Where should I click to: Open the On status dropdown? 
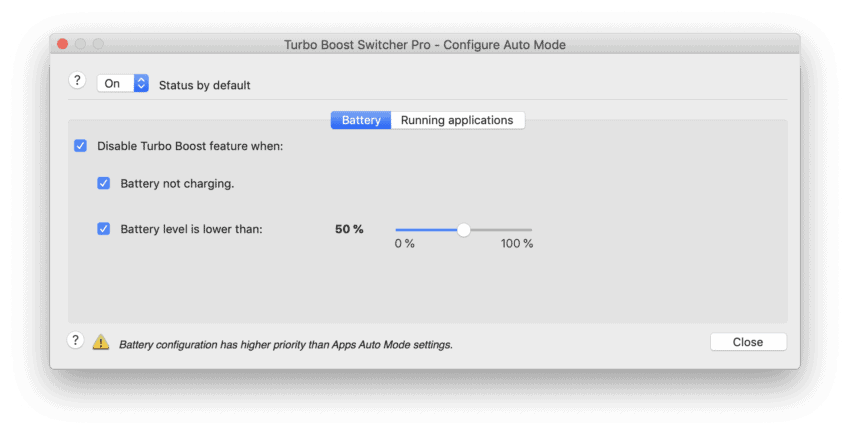point(123,84)
